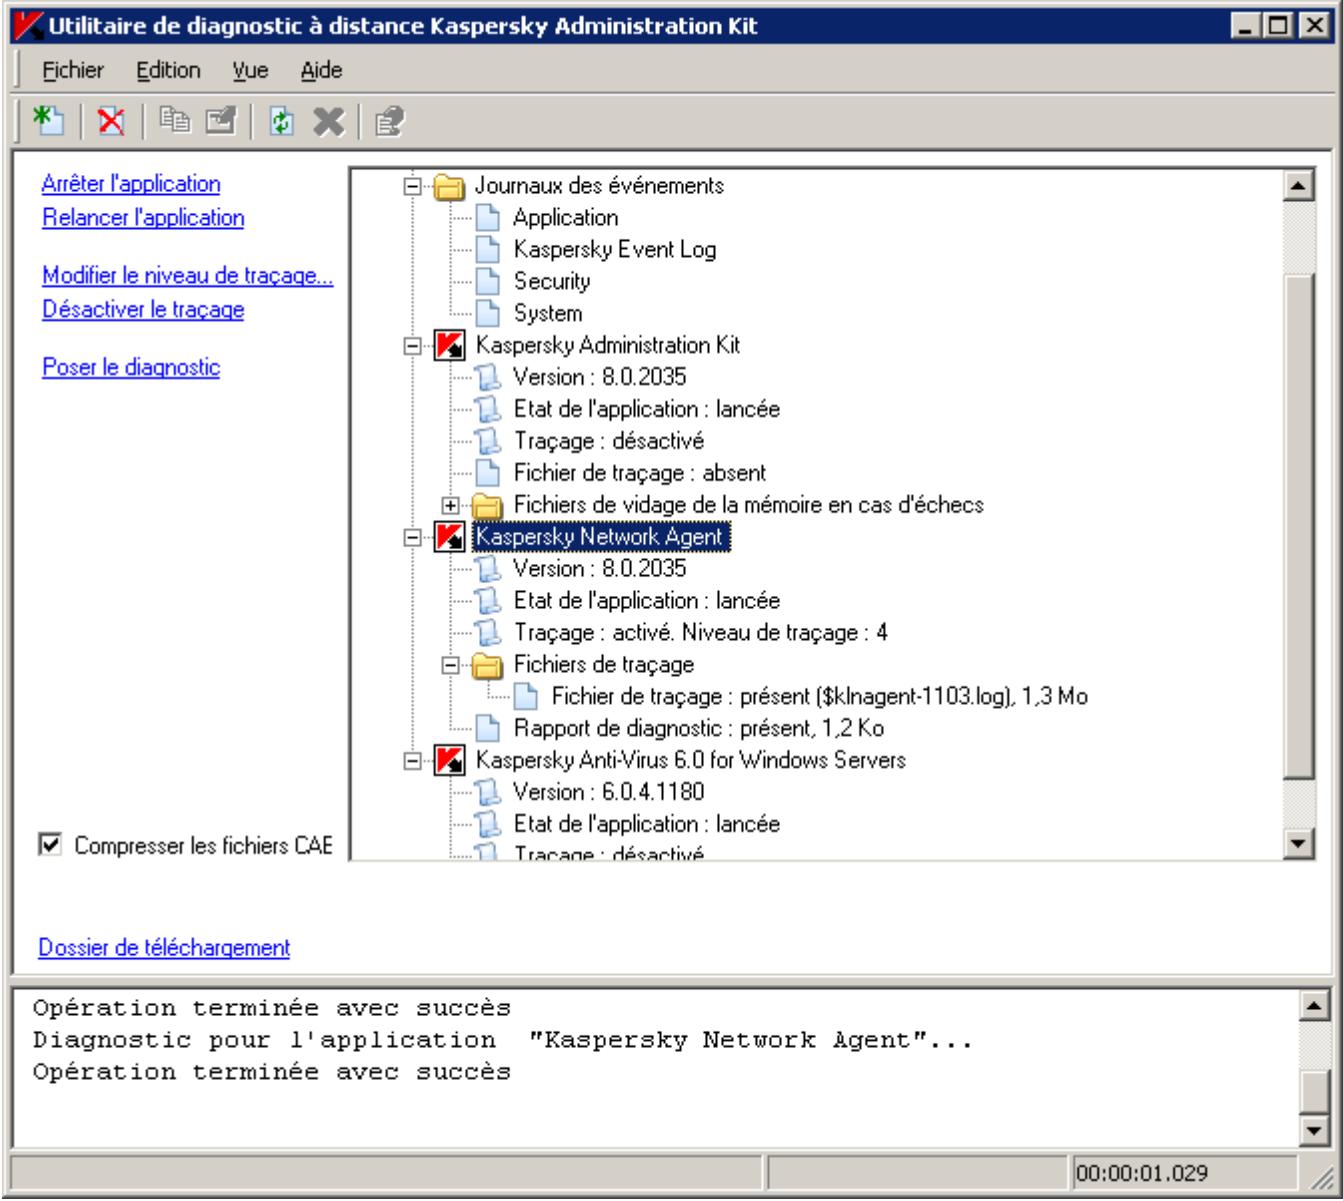
Task: Click the tree pane scroll down arrow
Action: pyautogui.click(x=1298, y=844)
